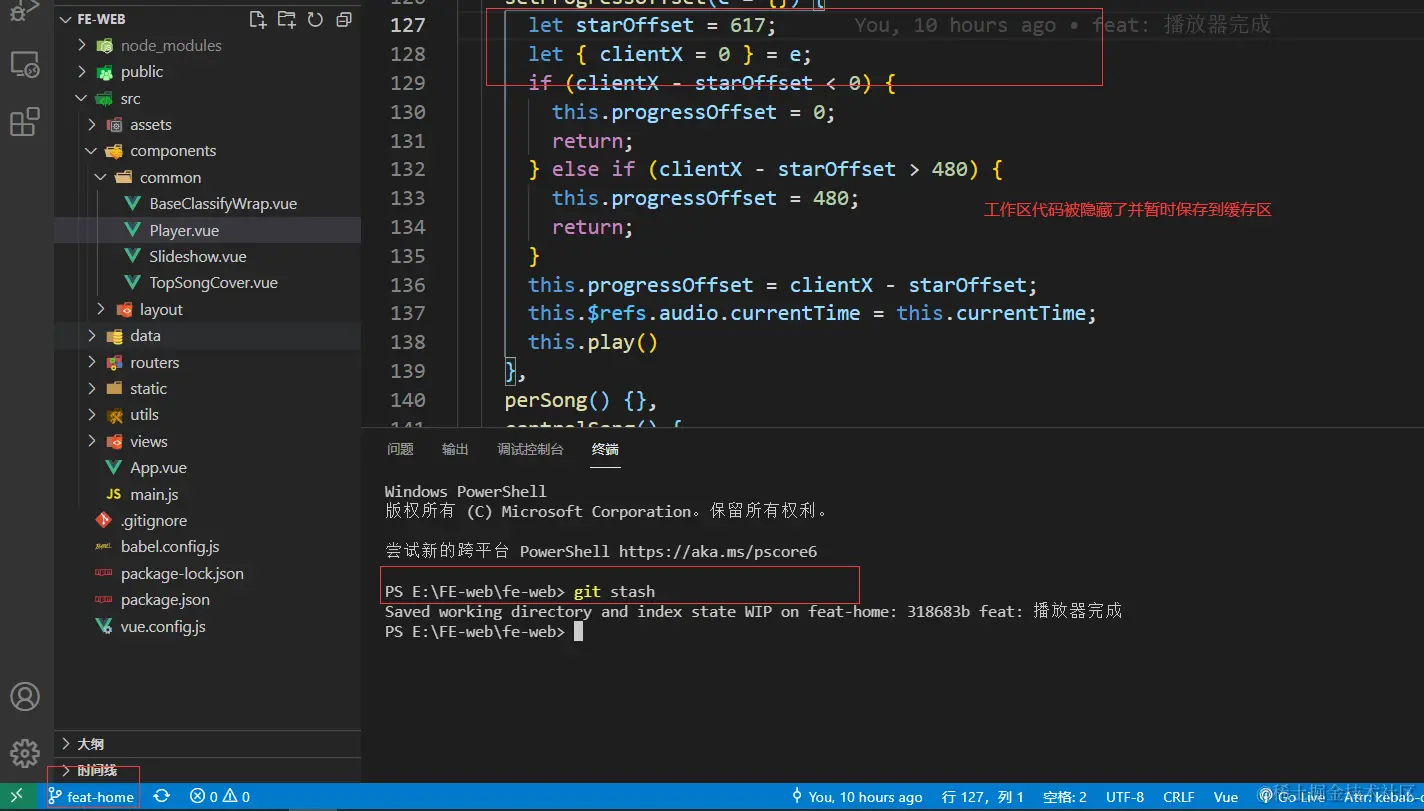
Task: Change language mode via Vue indicator
Action: coord(1226,797)
